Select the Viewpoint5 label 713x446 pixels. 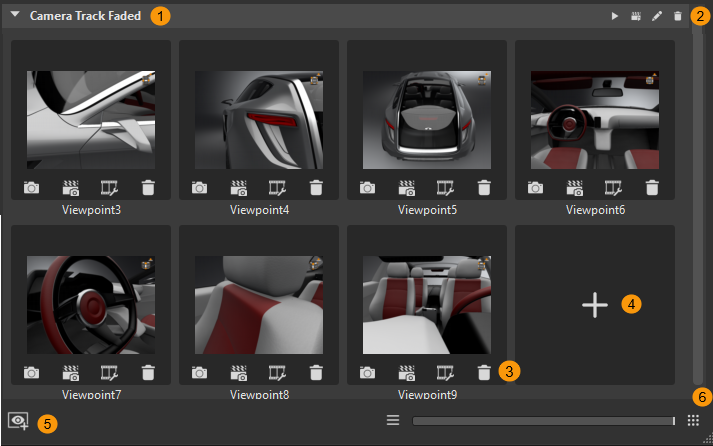click(427, 210)
